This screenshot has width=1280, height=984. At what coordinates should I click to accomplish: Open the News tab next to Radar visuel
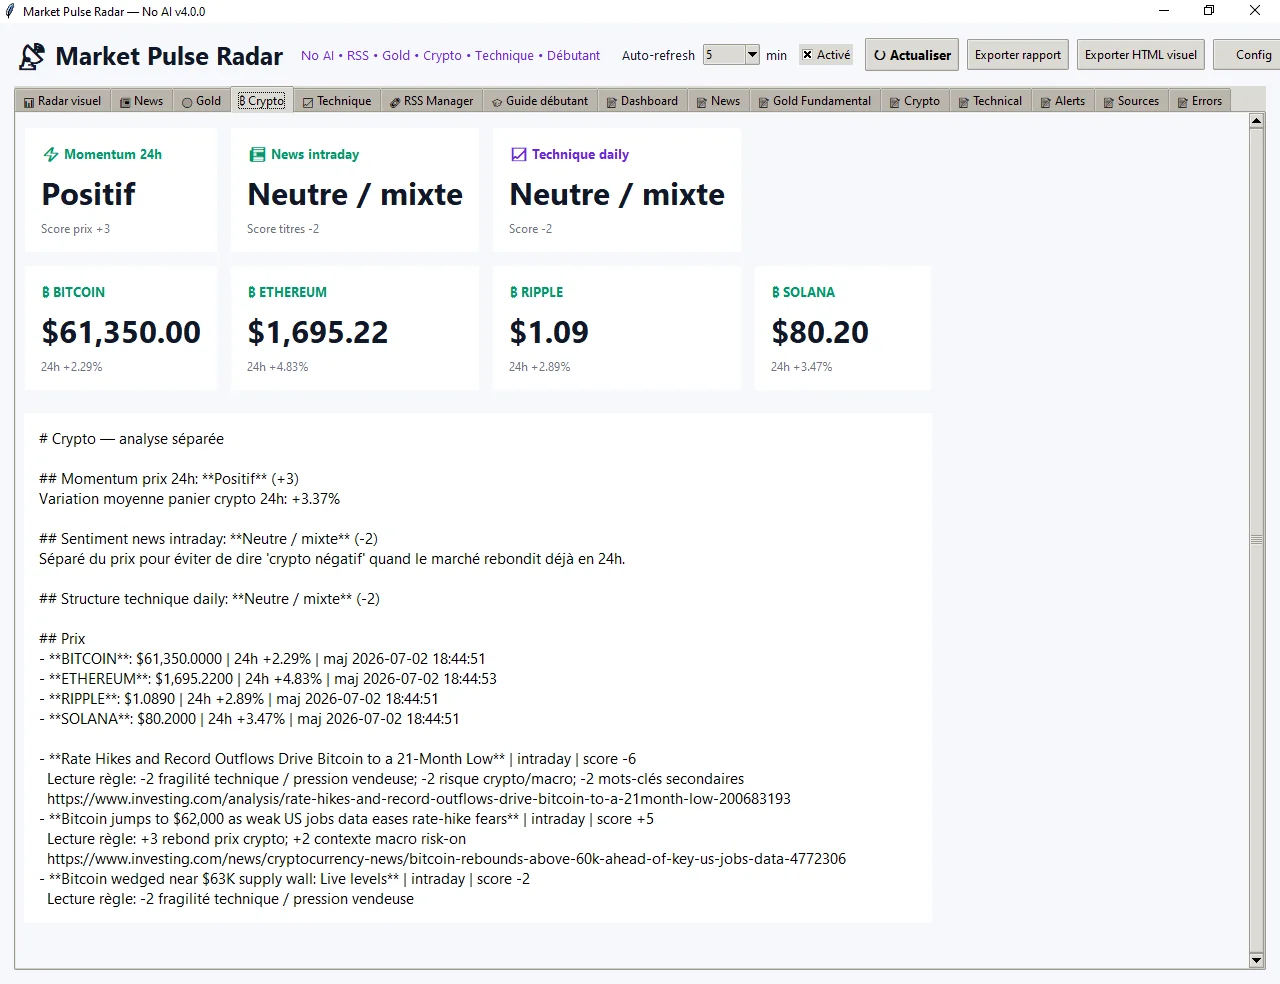[141, 101]
